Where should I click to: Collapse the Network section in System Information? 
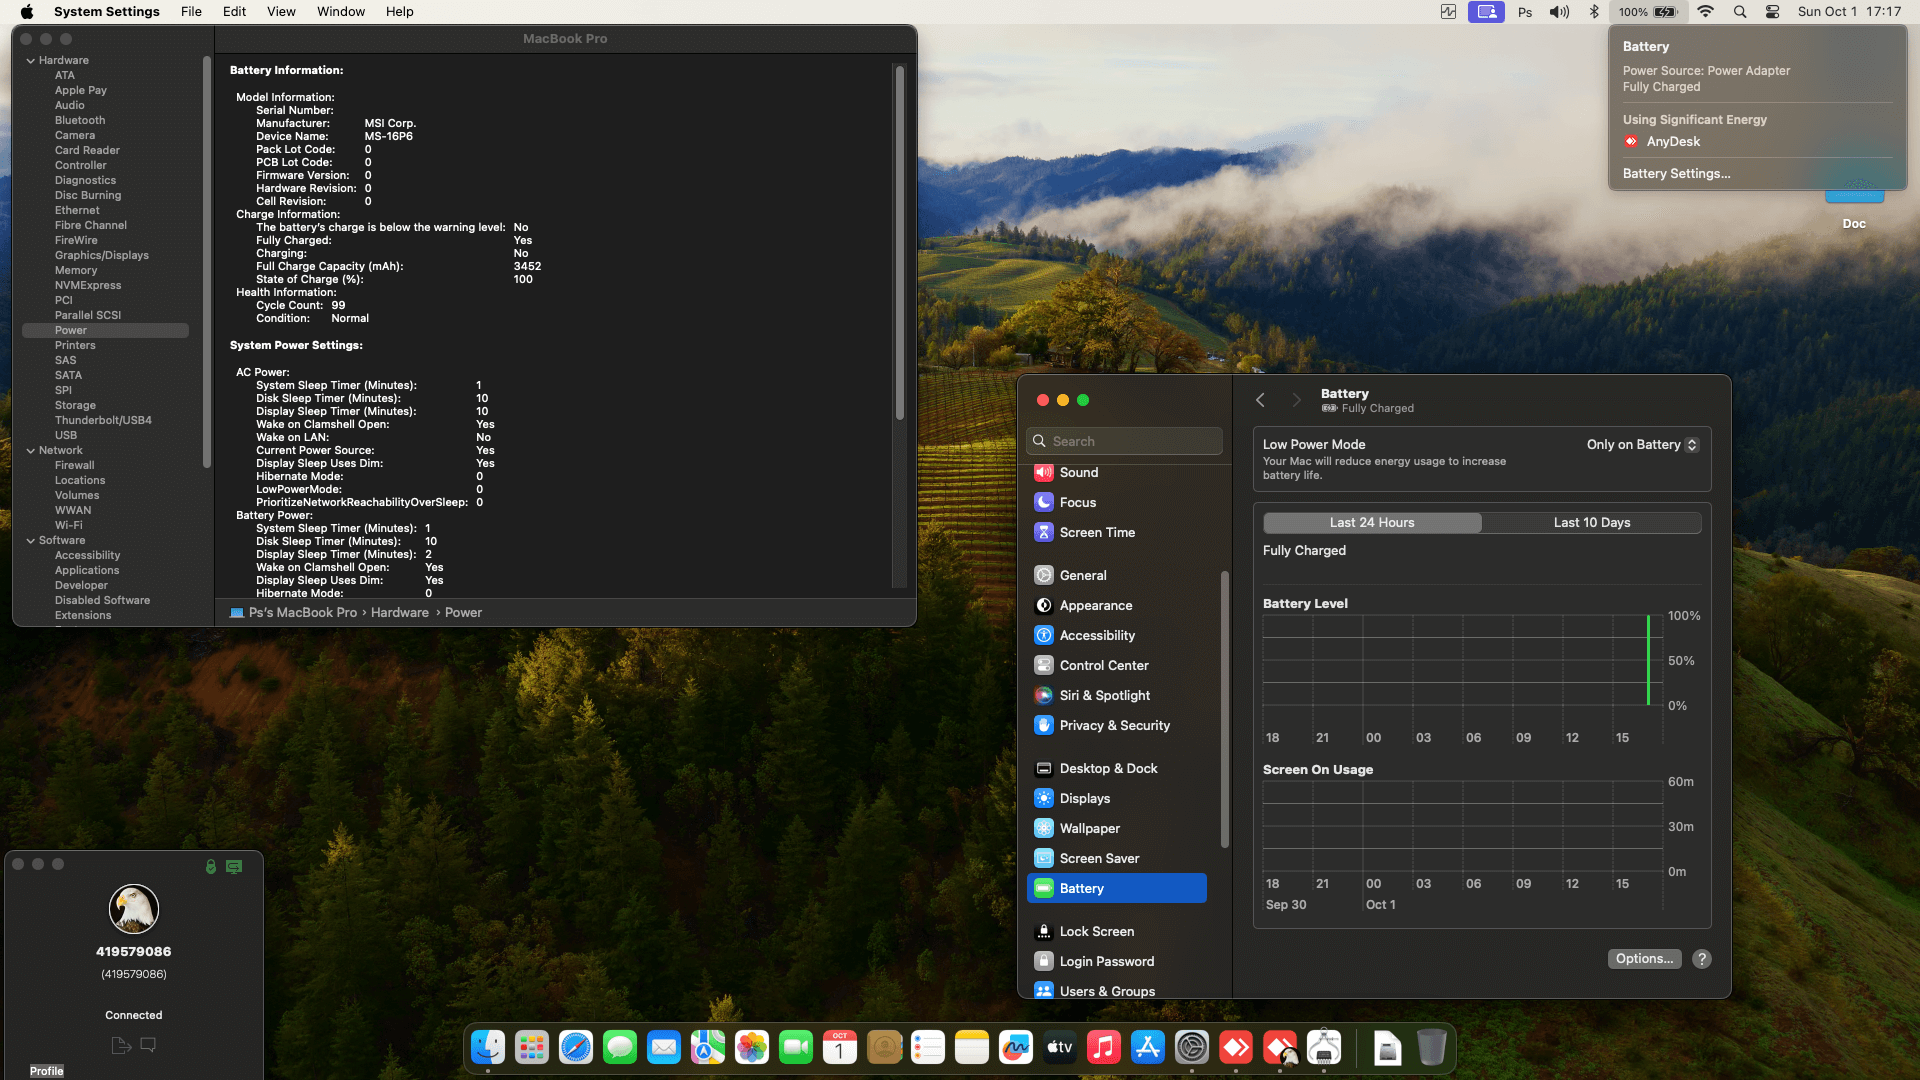point(31,451)
